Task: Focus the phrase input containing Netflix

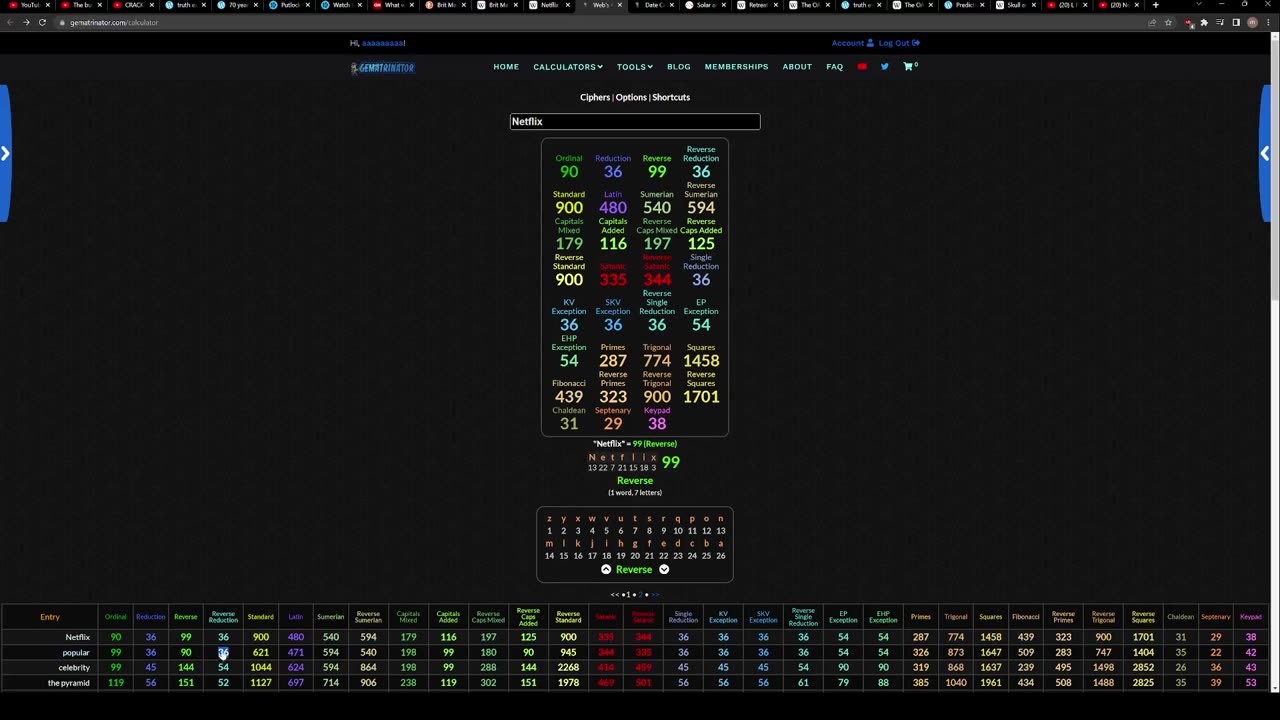Action: [x=635, y=122]
